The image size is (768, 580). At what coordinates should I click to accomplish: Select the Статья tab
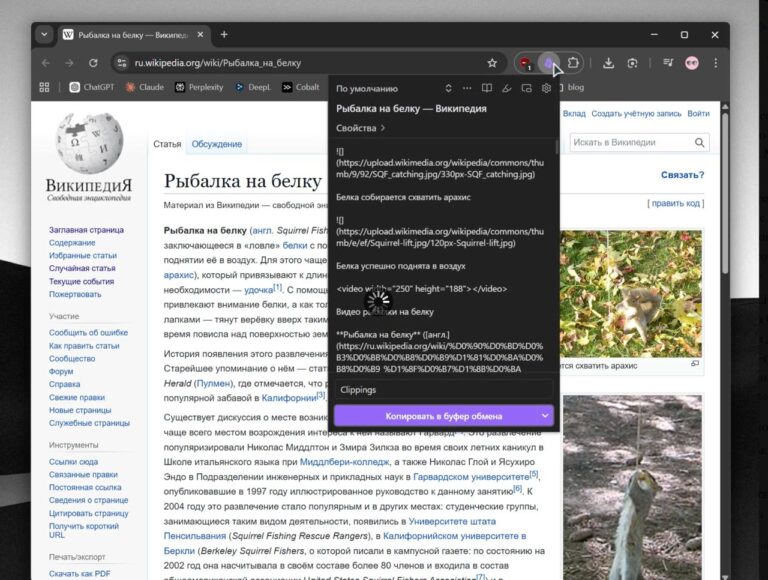coord(167,144)
